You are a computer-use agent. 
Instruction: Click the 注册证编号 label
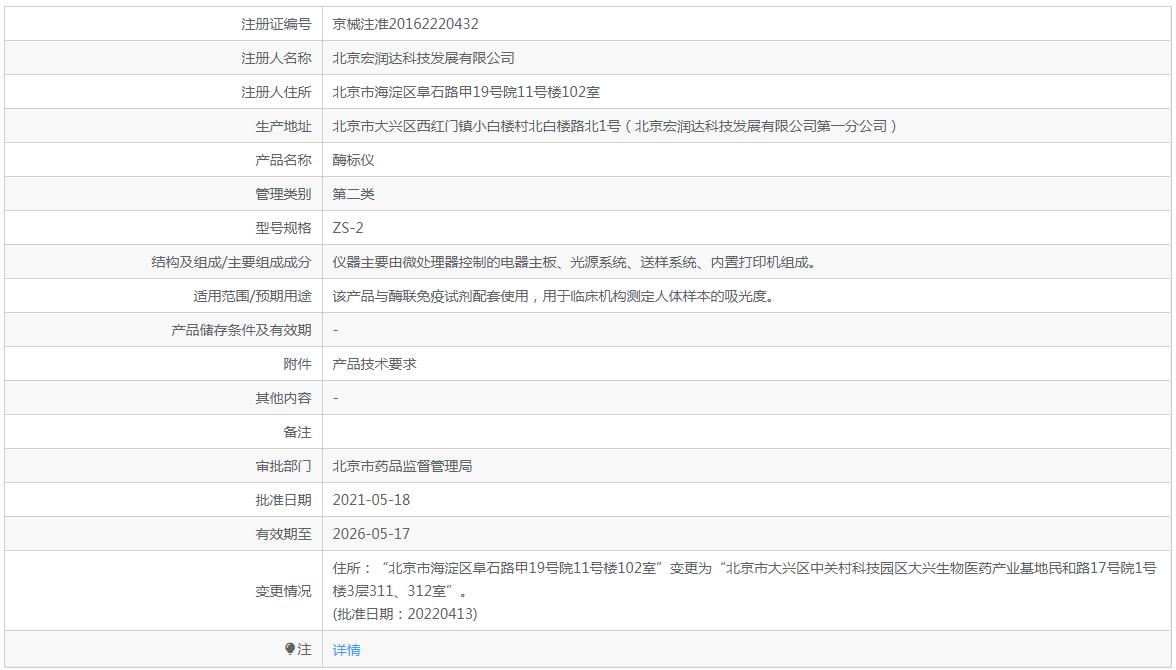tap(276, 24)
